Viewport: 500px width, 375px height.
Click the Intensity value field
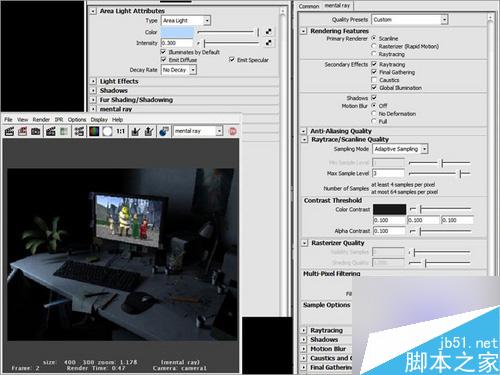click(177, 43)
